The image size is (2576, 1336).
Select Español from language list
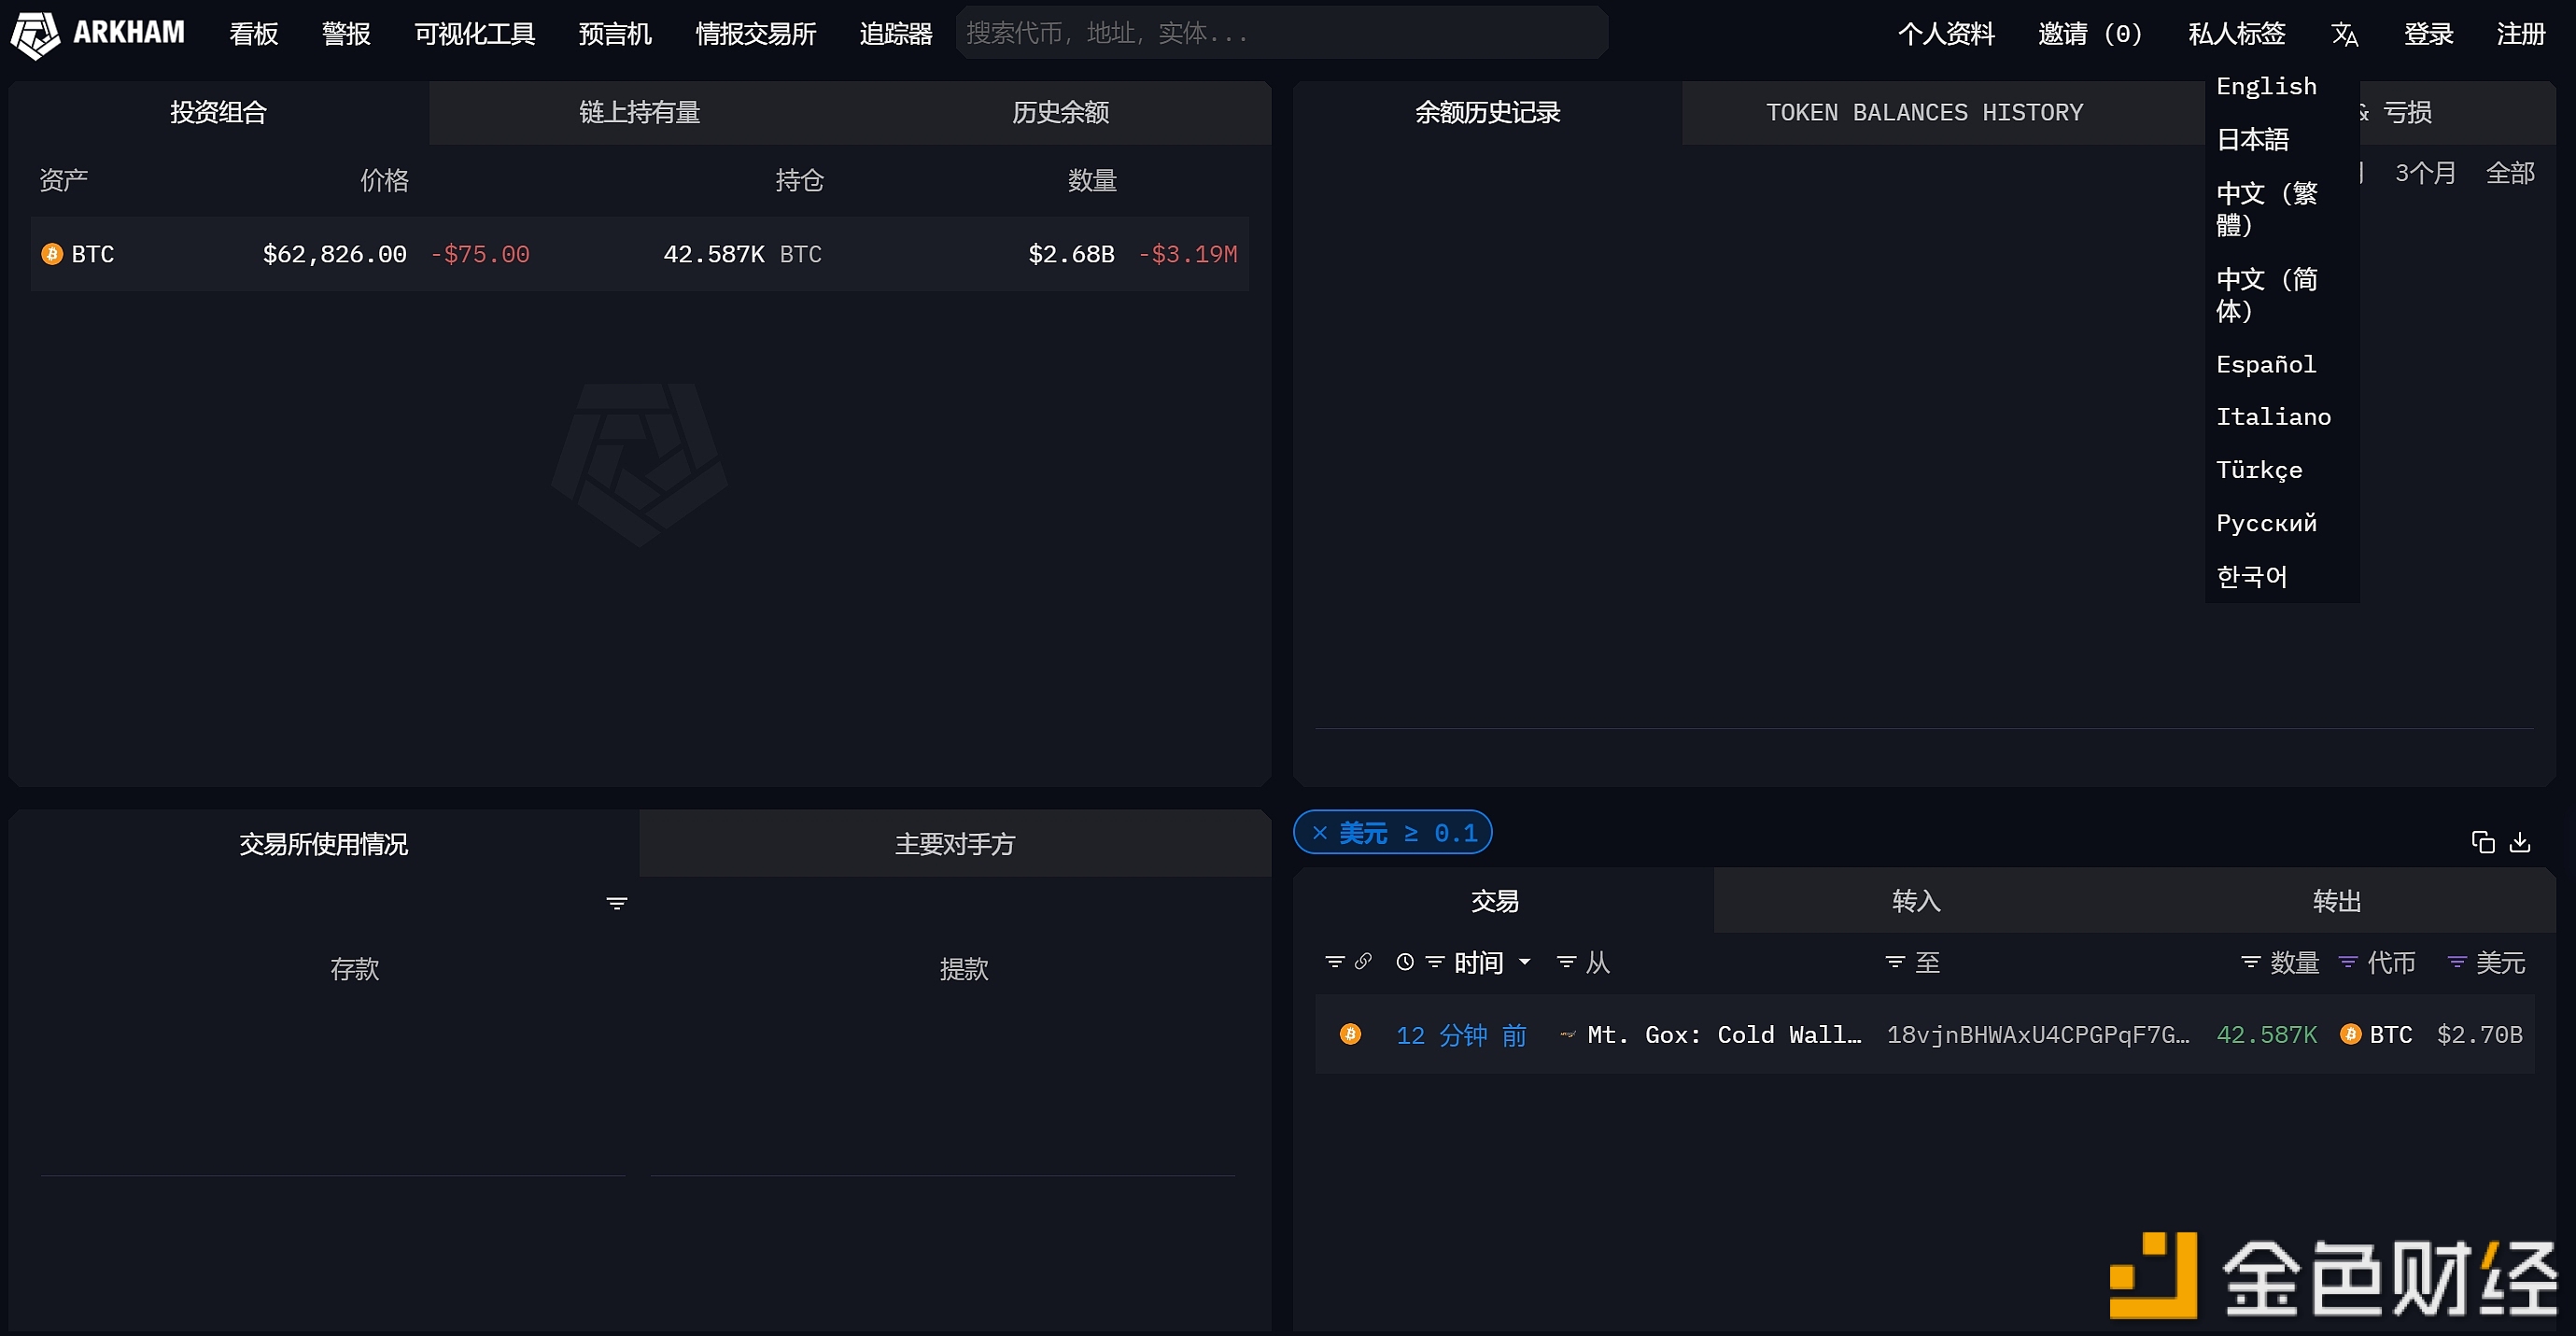pos(2266,364)
